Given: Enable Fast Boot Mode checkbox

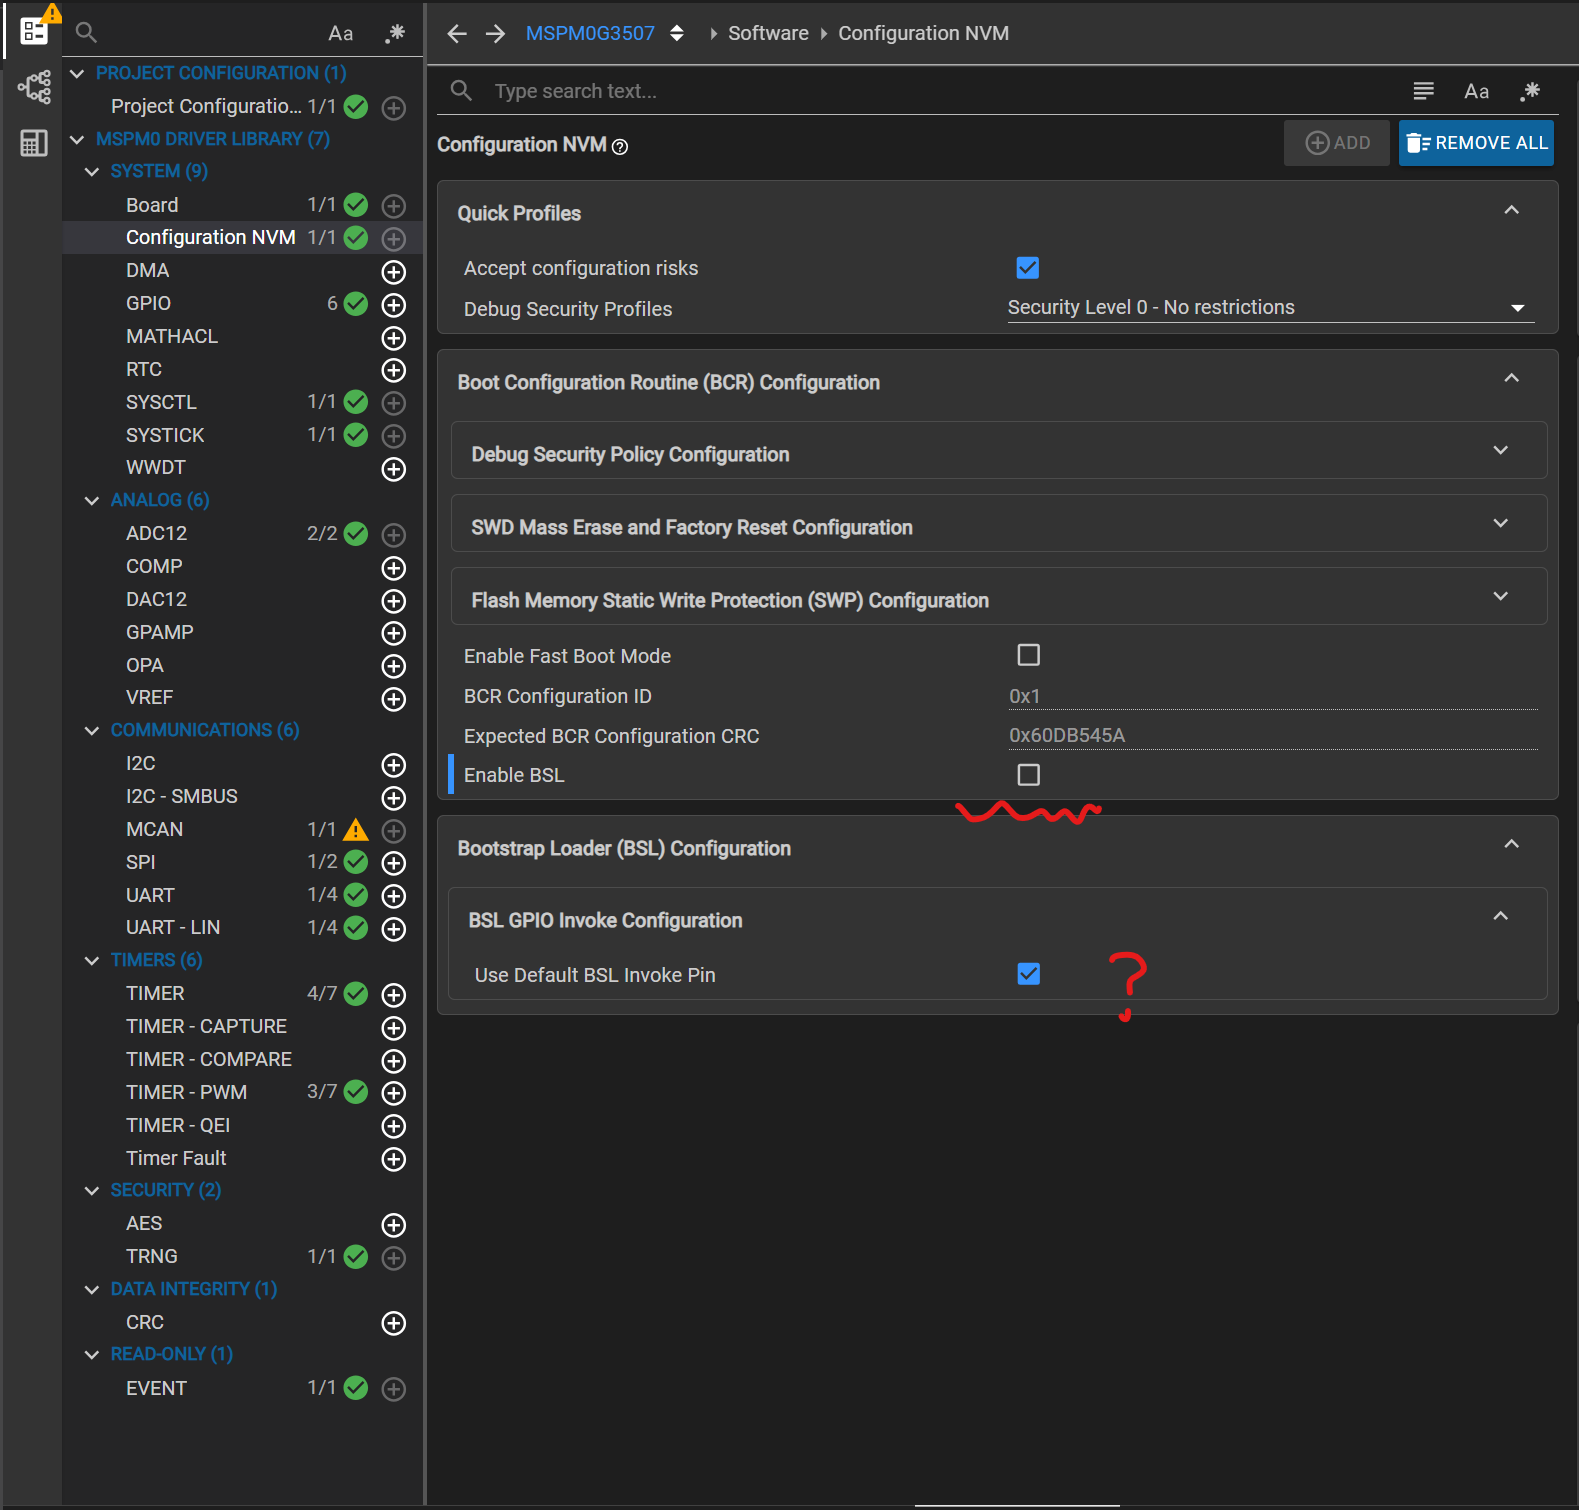Looking at the screenshot, I should coord(1028,655).
